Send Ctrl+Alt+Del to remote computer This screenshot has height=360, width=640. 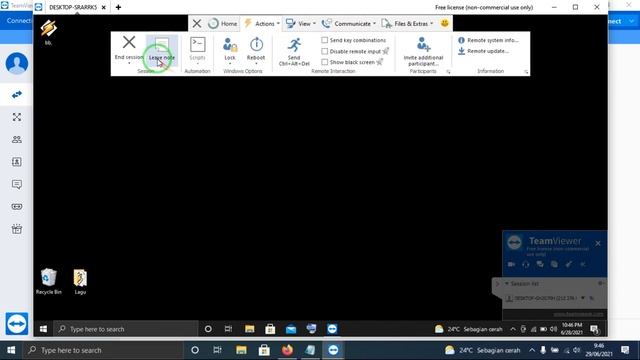294,51
